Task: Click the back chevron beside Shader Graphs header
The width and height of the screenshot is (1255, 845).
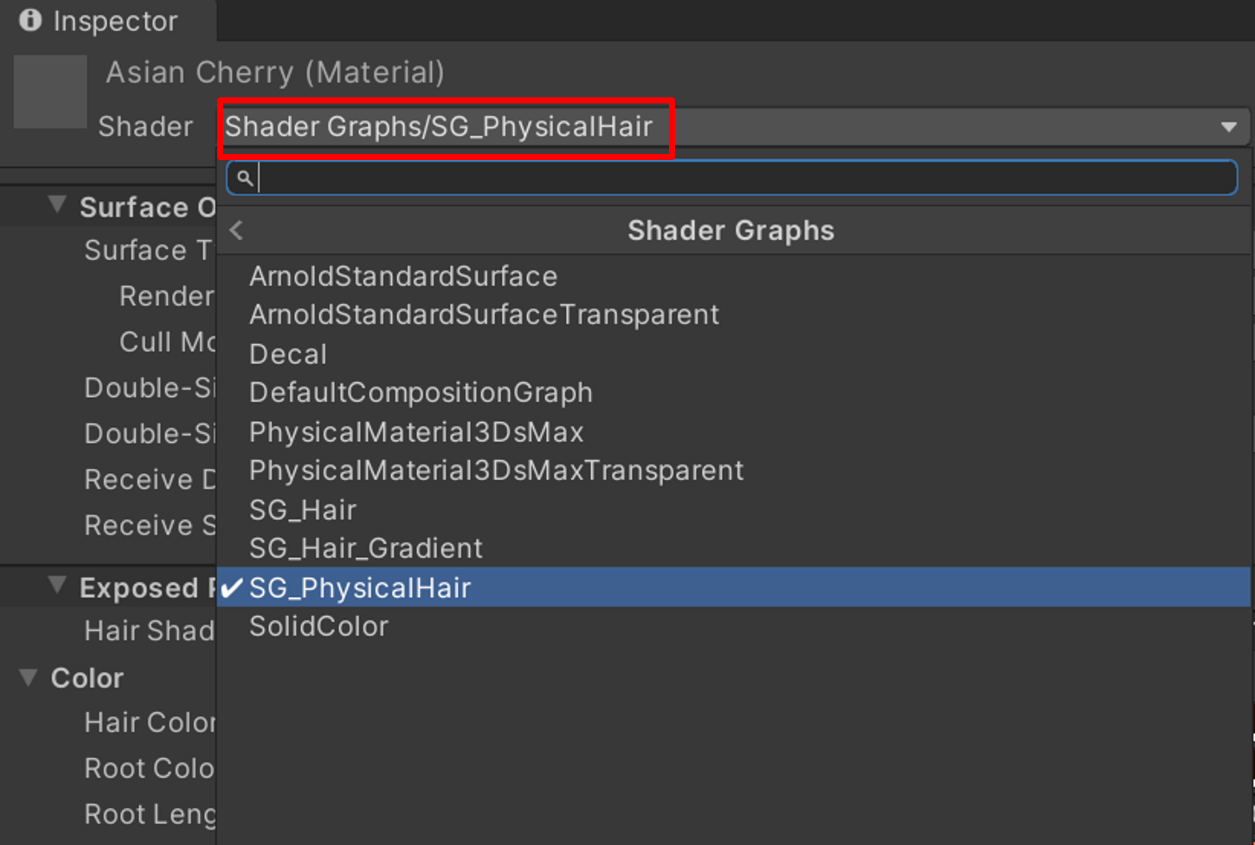Action: [236, 230]
